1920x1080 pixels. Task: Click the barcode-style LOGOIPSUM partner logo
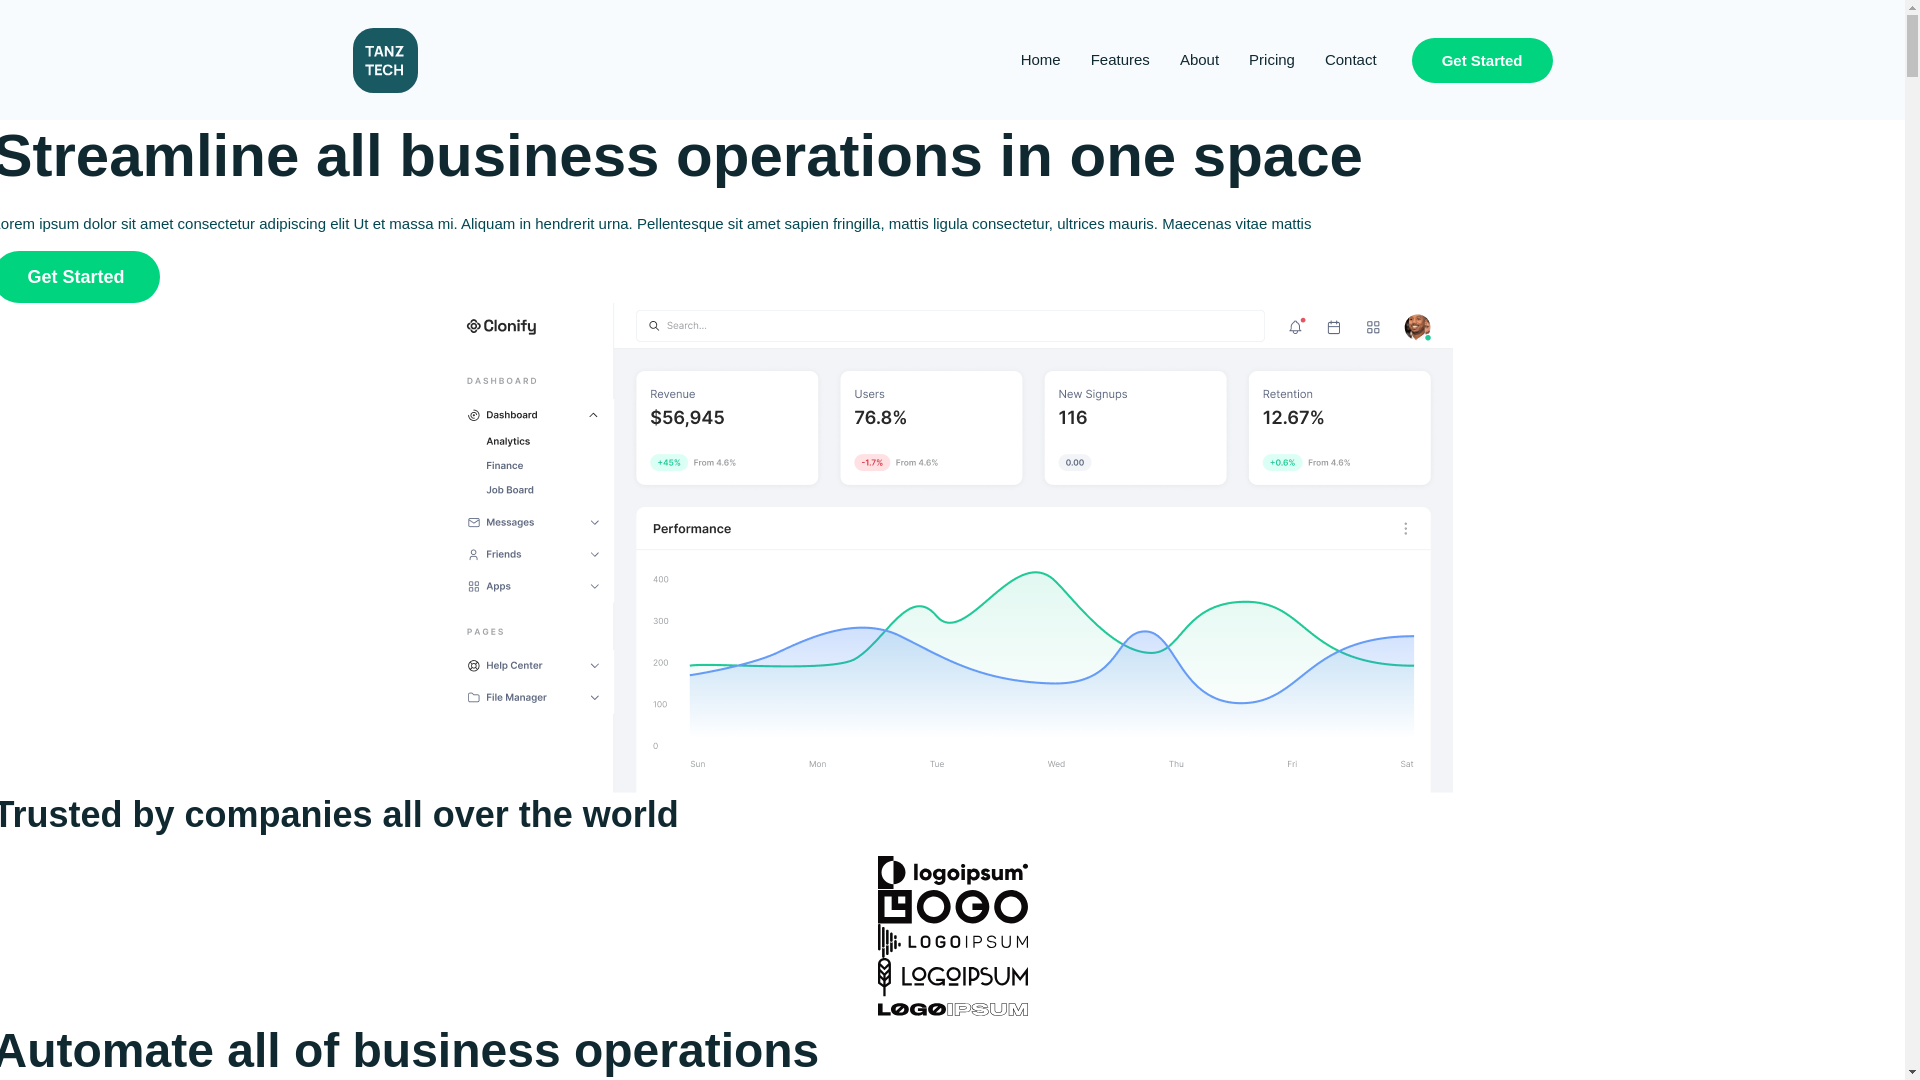click(x=952, y=941)
